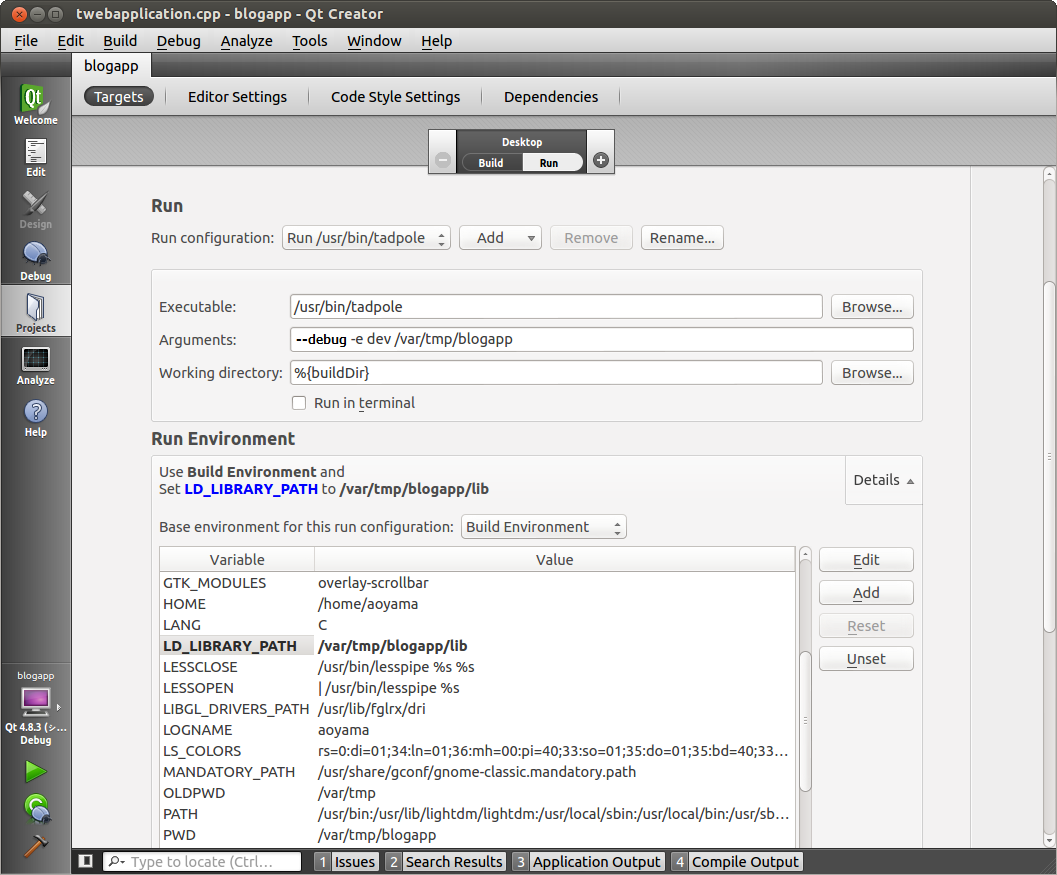The height and width of the screenshot is (875, 1057).
Task: Collapse the Run Environment Details
Action: pyautogui.click(x=883, y=480)
